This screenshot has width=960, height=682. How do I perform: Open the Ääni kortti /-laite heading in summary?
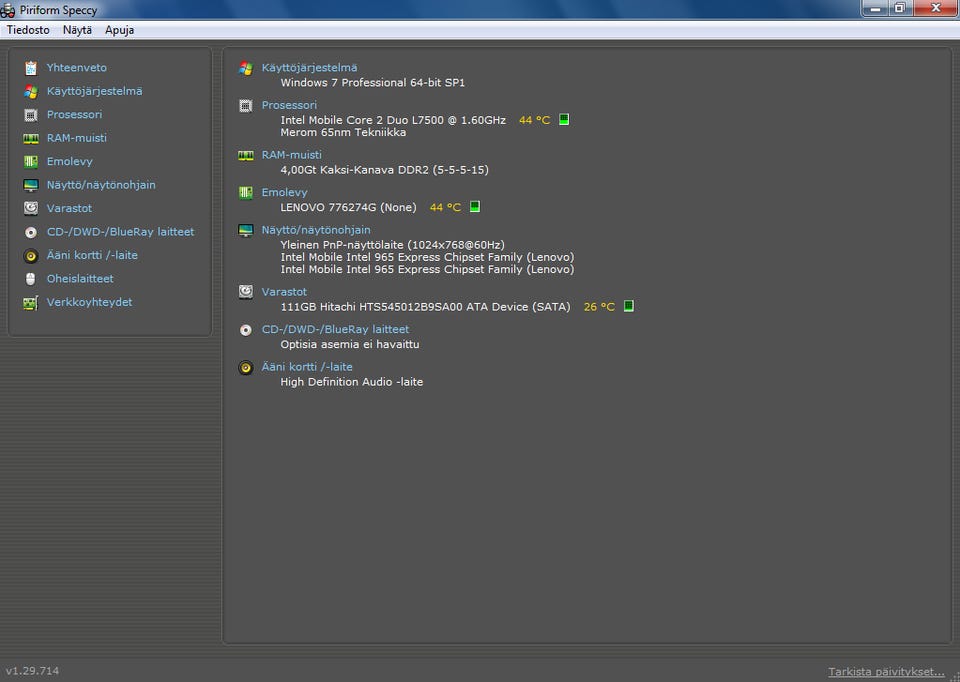(x=307, y=367)
